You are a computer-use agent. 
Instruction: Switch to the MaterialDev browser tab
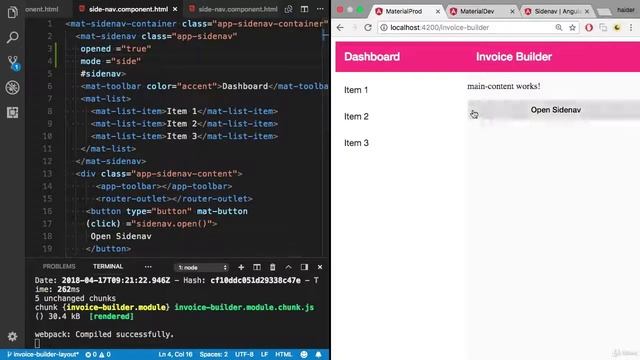point(477,11)
